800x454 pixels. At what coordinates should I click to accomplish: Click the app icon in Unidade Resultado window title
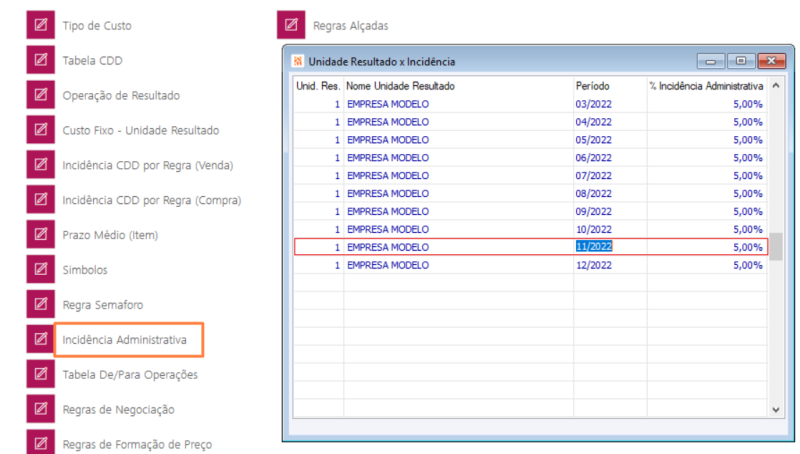point(297,61)
